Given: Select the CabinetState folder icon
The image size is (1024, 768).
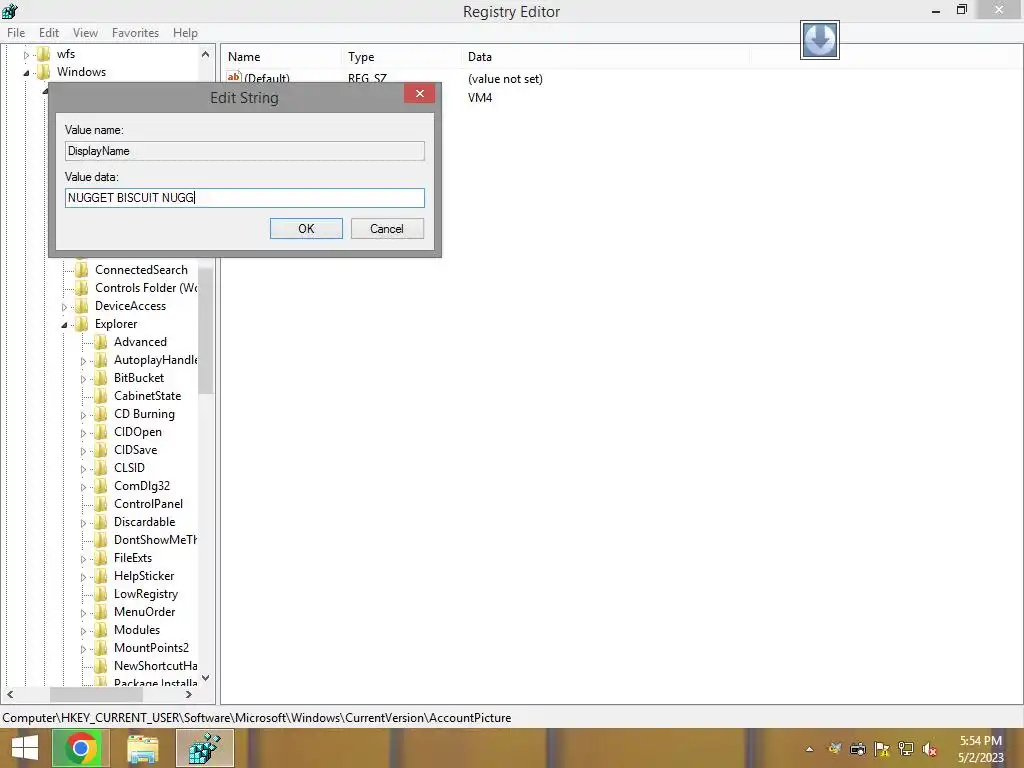Looking at the screenshot, I should pos(101,396).
